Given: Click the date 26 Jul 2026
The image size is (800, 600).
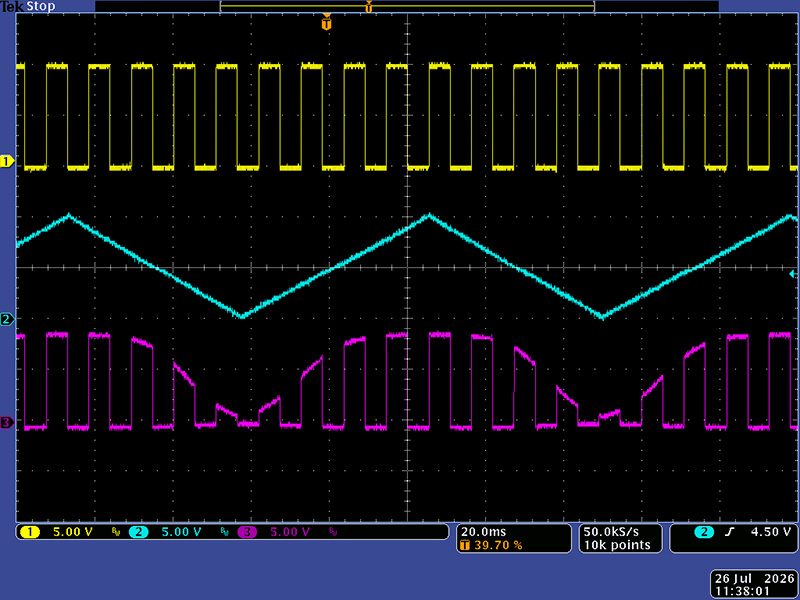Looking at the screenshot, I should [x=755, y=579].
